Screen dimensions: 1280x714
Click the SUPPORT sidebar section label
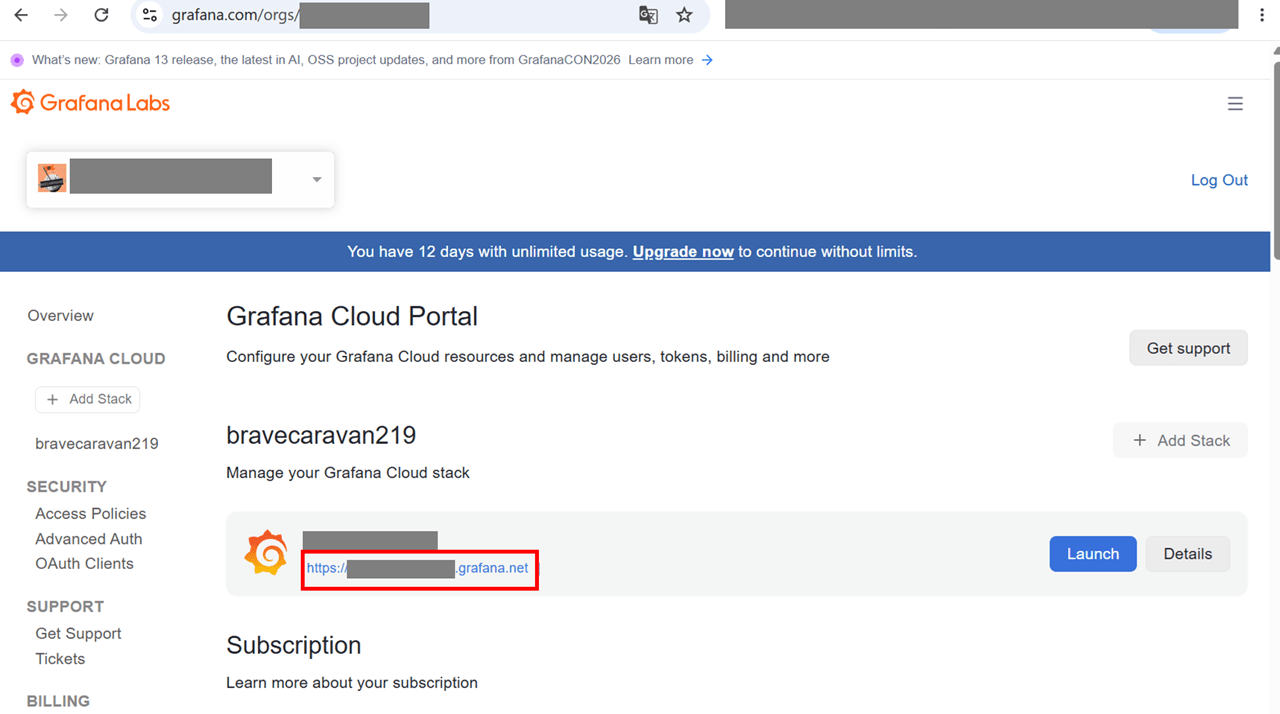pos(66,607)
